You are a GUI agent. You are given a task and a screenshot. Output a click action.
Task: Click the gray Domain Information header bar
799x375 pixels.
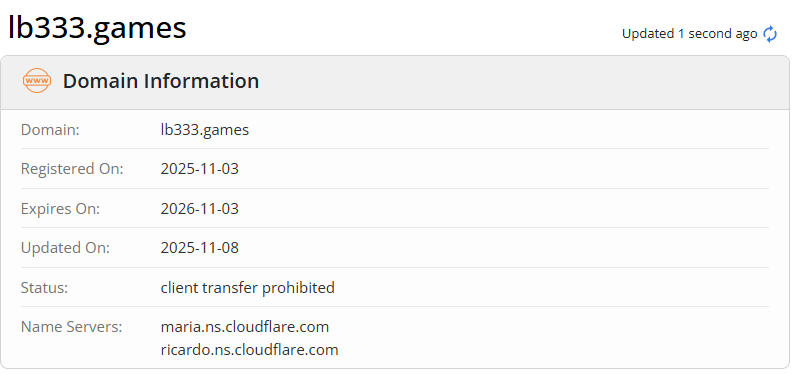click(395, 82)
